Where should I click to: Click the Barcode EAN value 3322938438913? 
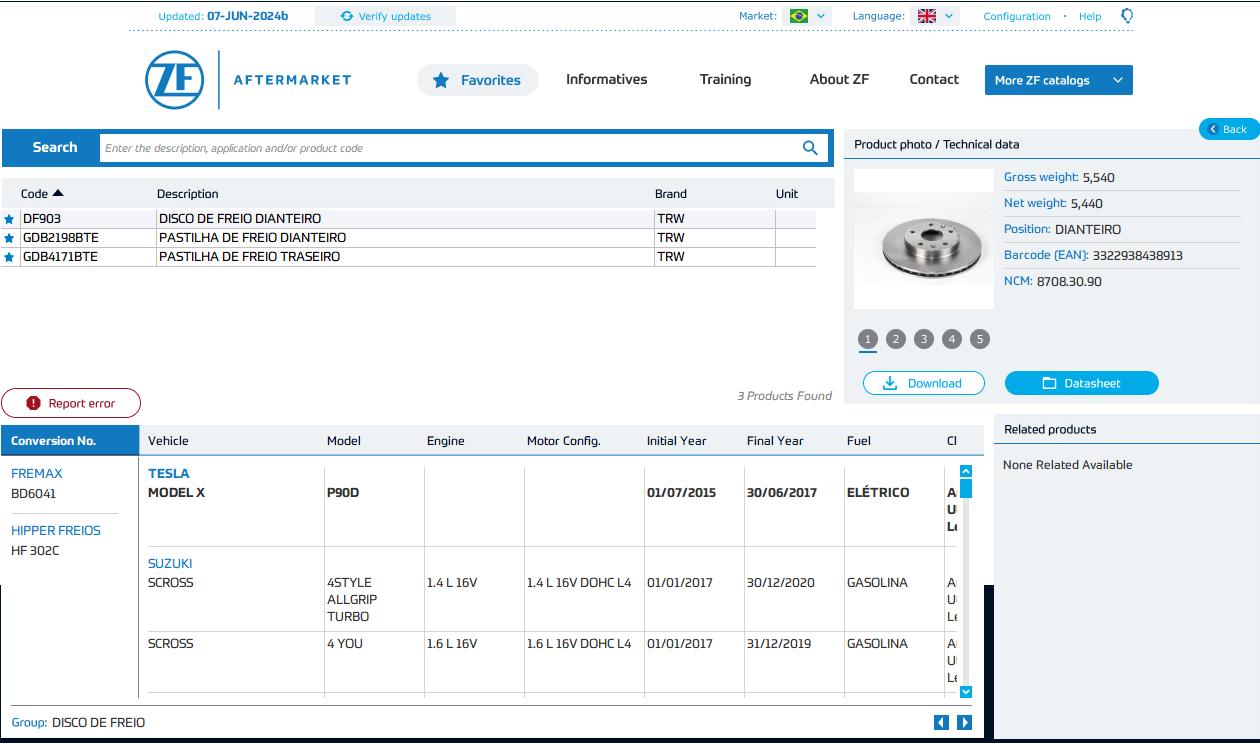pyautogui.click(x=1138, y=256)
